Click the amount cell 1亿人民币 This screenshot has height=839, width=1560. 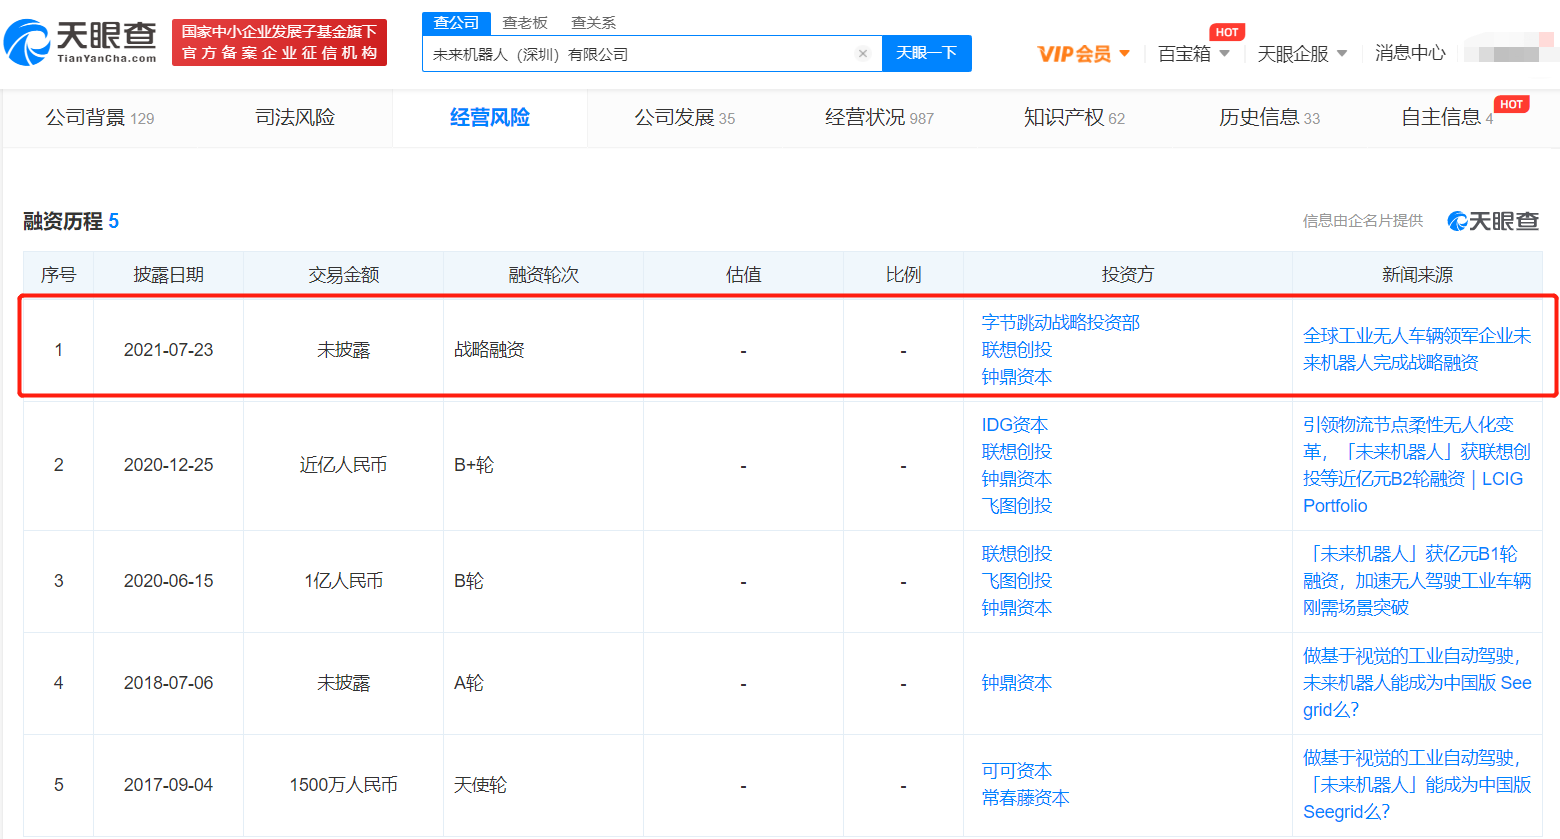tap(344, 581)
